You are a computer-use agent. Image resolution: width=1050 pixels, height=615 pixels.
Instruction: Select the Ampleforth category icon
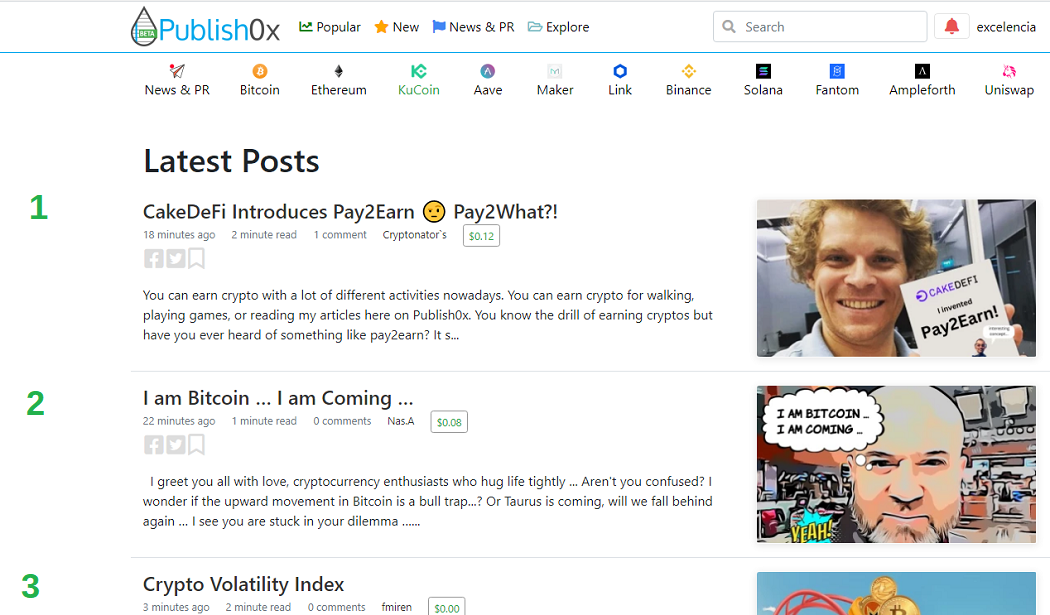click(x=922, y=71)
